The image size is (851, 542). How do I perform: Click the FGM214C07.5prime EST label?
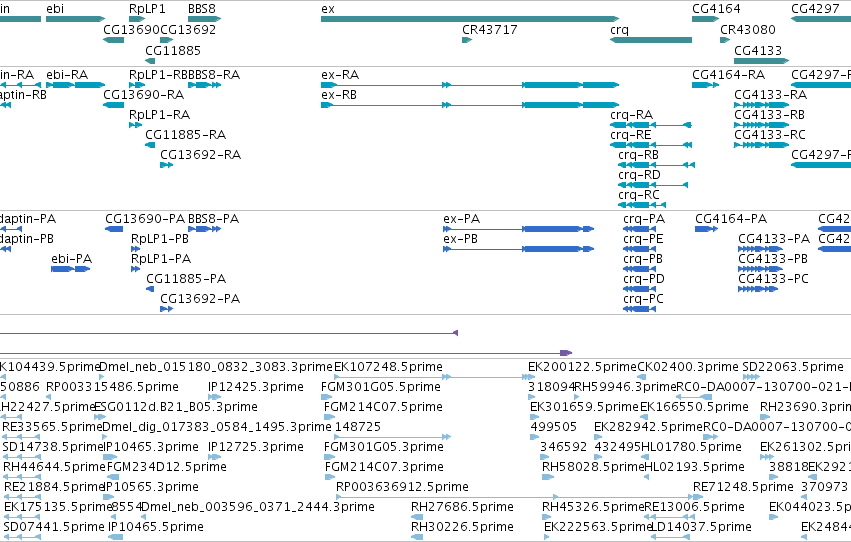383,407
